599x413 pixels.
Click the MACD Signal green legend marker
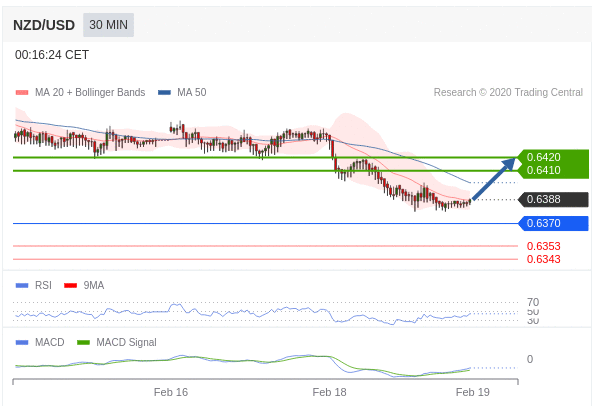click(83, 342)
